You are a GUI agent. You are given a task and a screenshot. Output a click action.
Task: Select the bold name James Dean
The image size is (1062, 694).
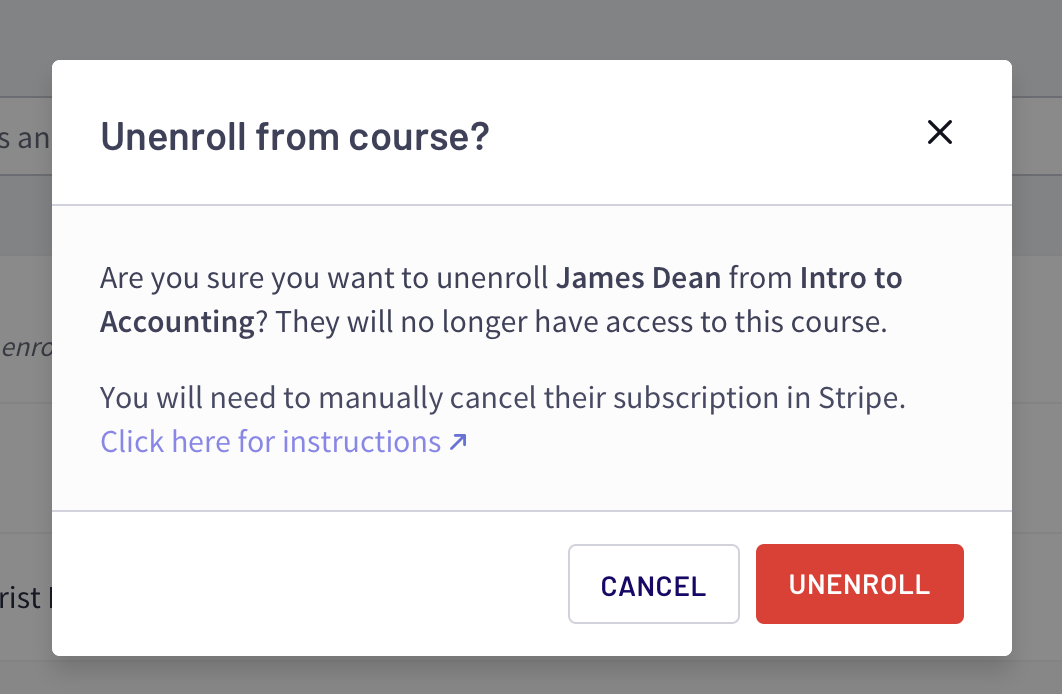tap(638, 277)
